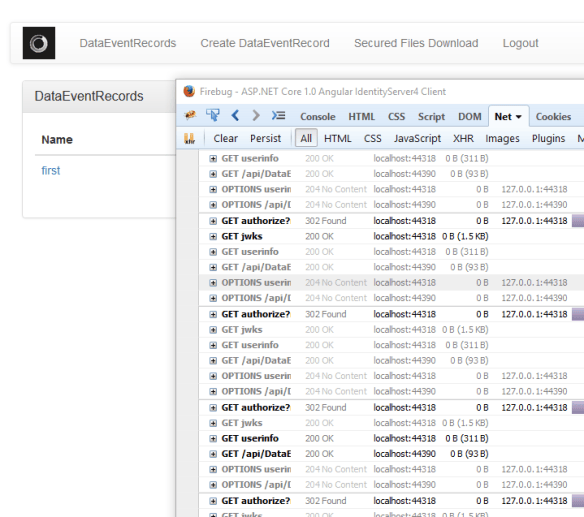Open DataEventRecords in the navigation bar
The width and height of the screenshot is (584, 517).
pyautogui.click(x=128, y=43)
